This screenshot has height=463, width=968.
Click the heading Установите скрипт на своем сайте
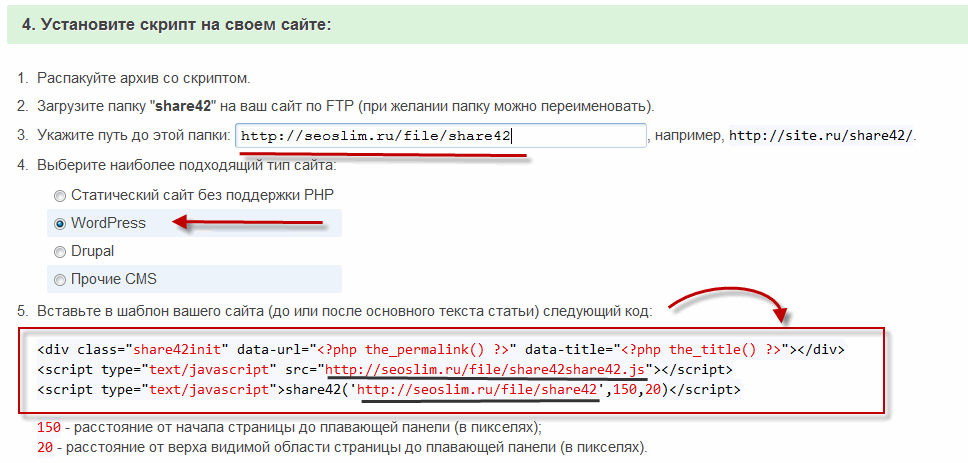[x=175, y=24]
